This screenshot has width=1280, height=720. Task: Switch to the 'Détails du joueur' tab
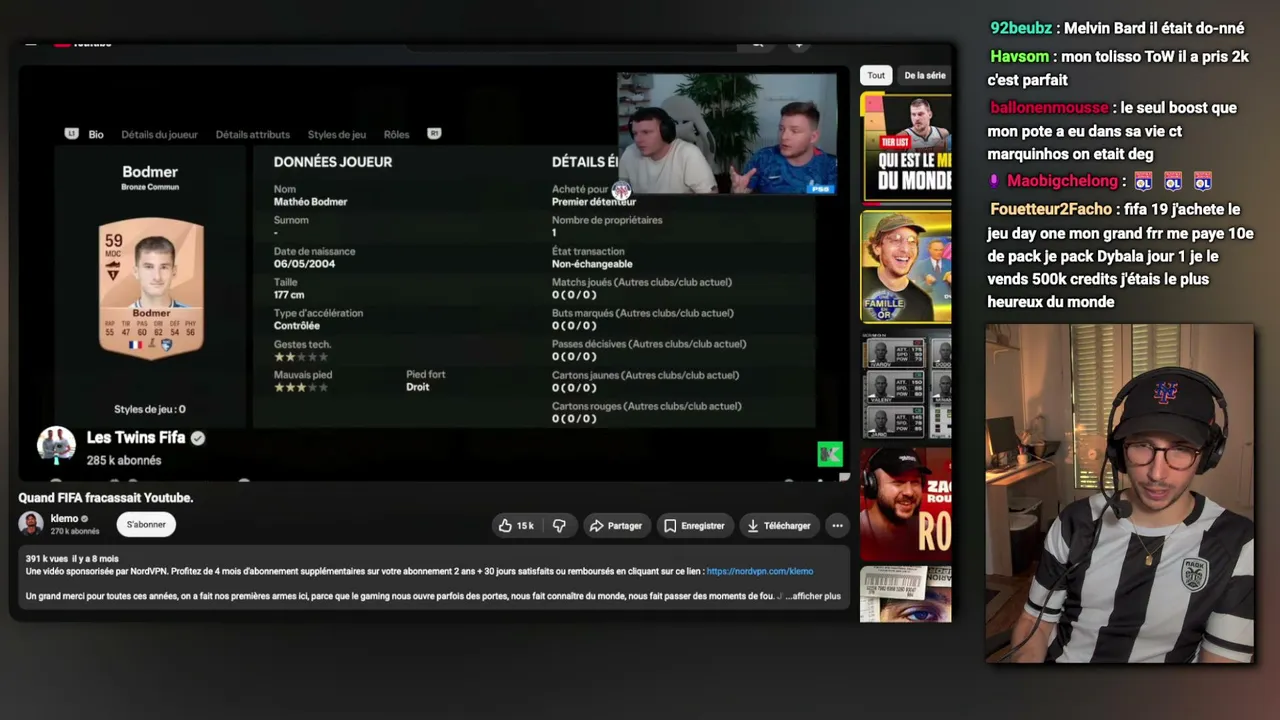[x=160, y=134]
